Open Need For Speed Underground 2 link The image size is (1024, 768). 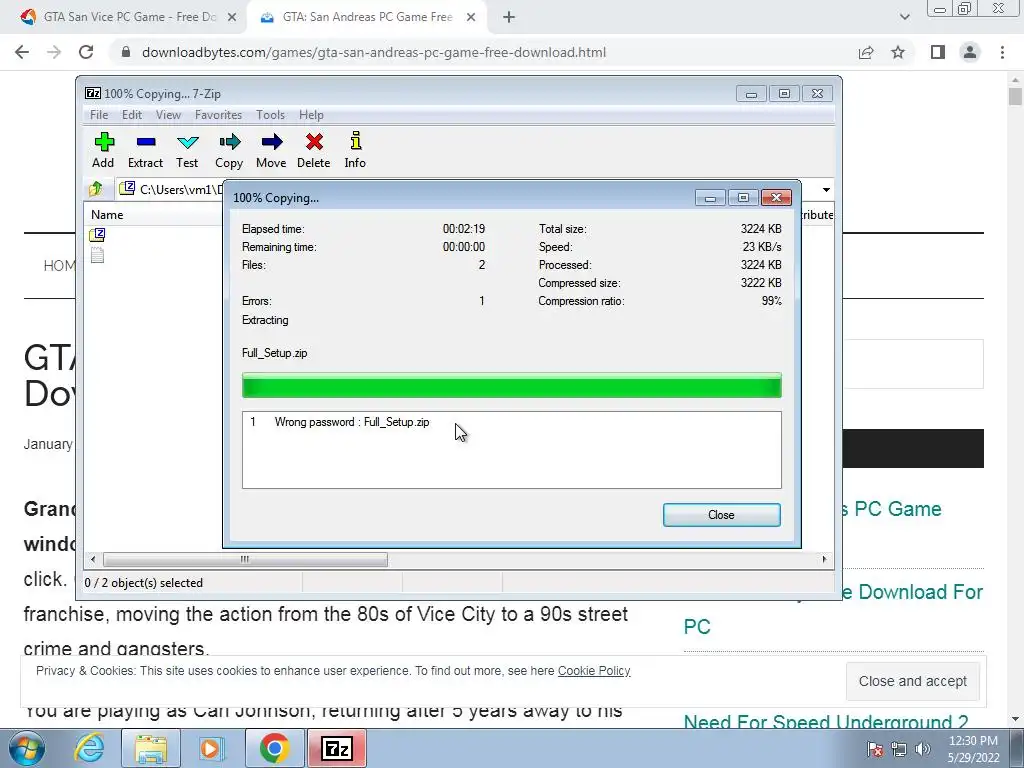(x=825, y=722)
